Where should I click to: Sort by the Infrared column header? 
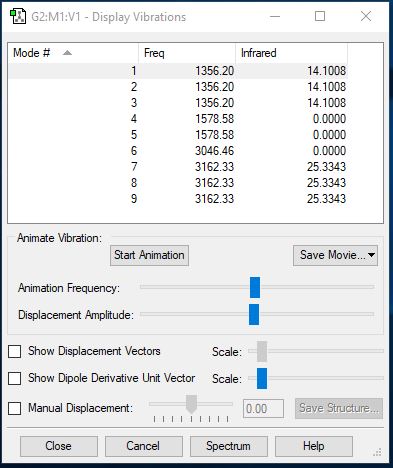(292, 53)
